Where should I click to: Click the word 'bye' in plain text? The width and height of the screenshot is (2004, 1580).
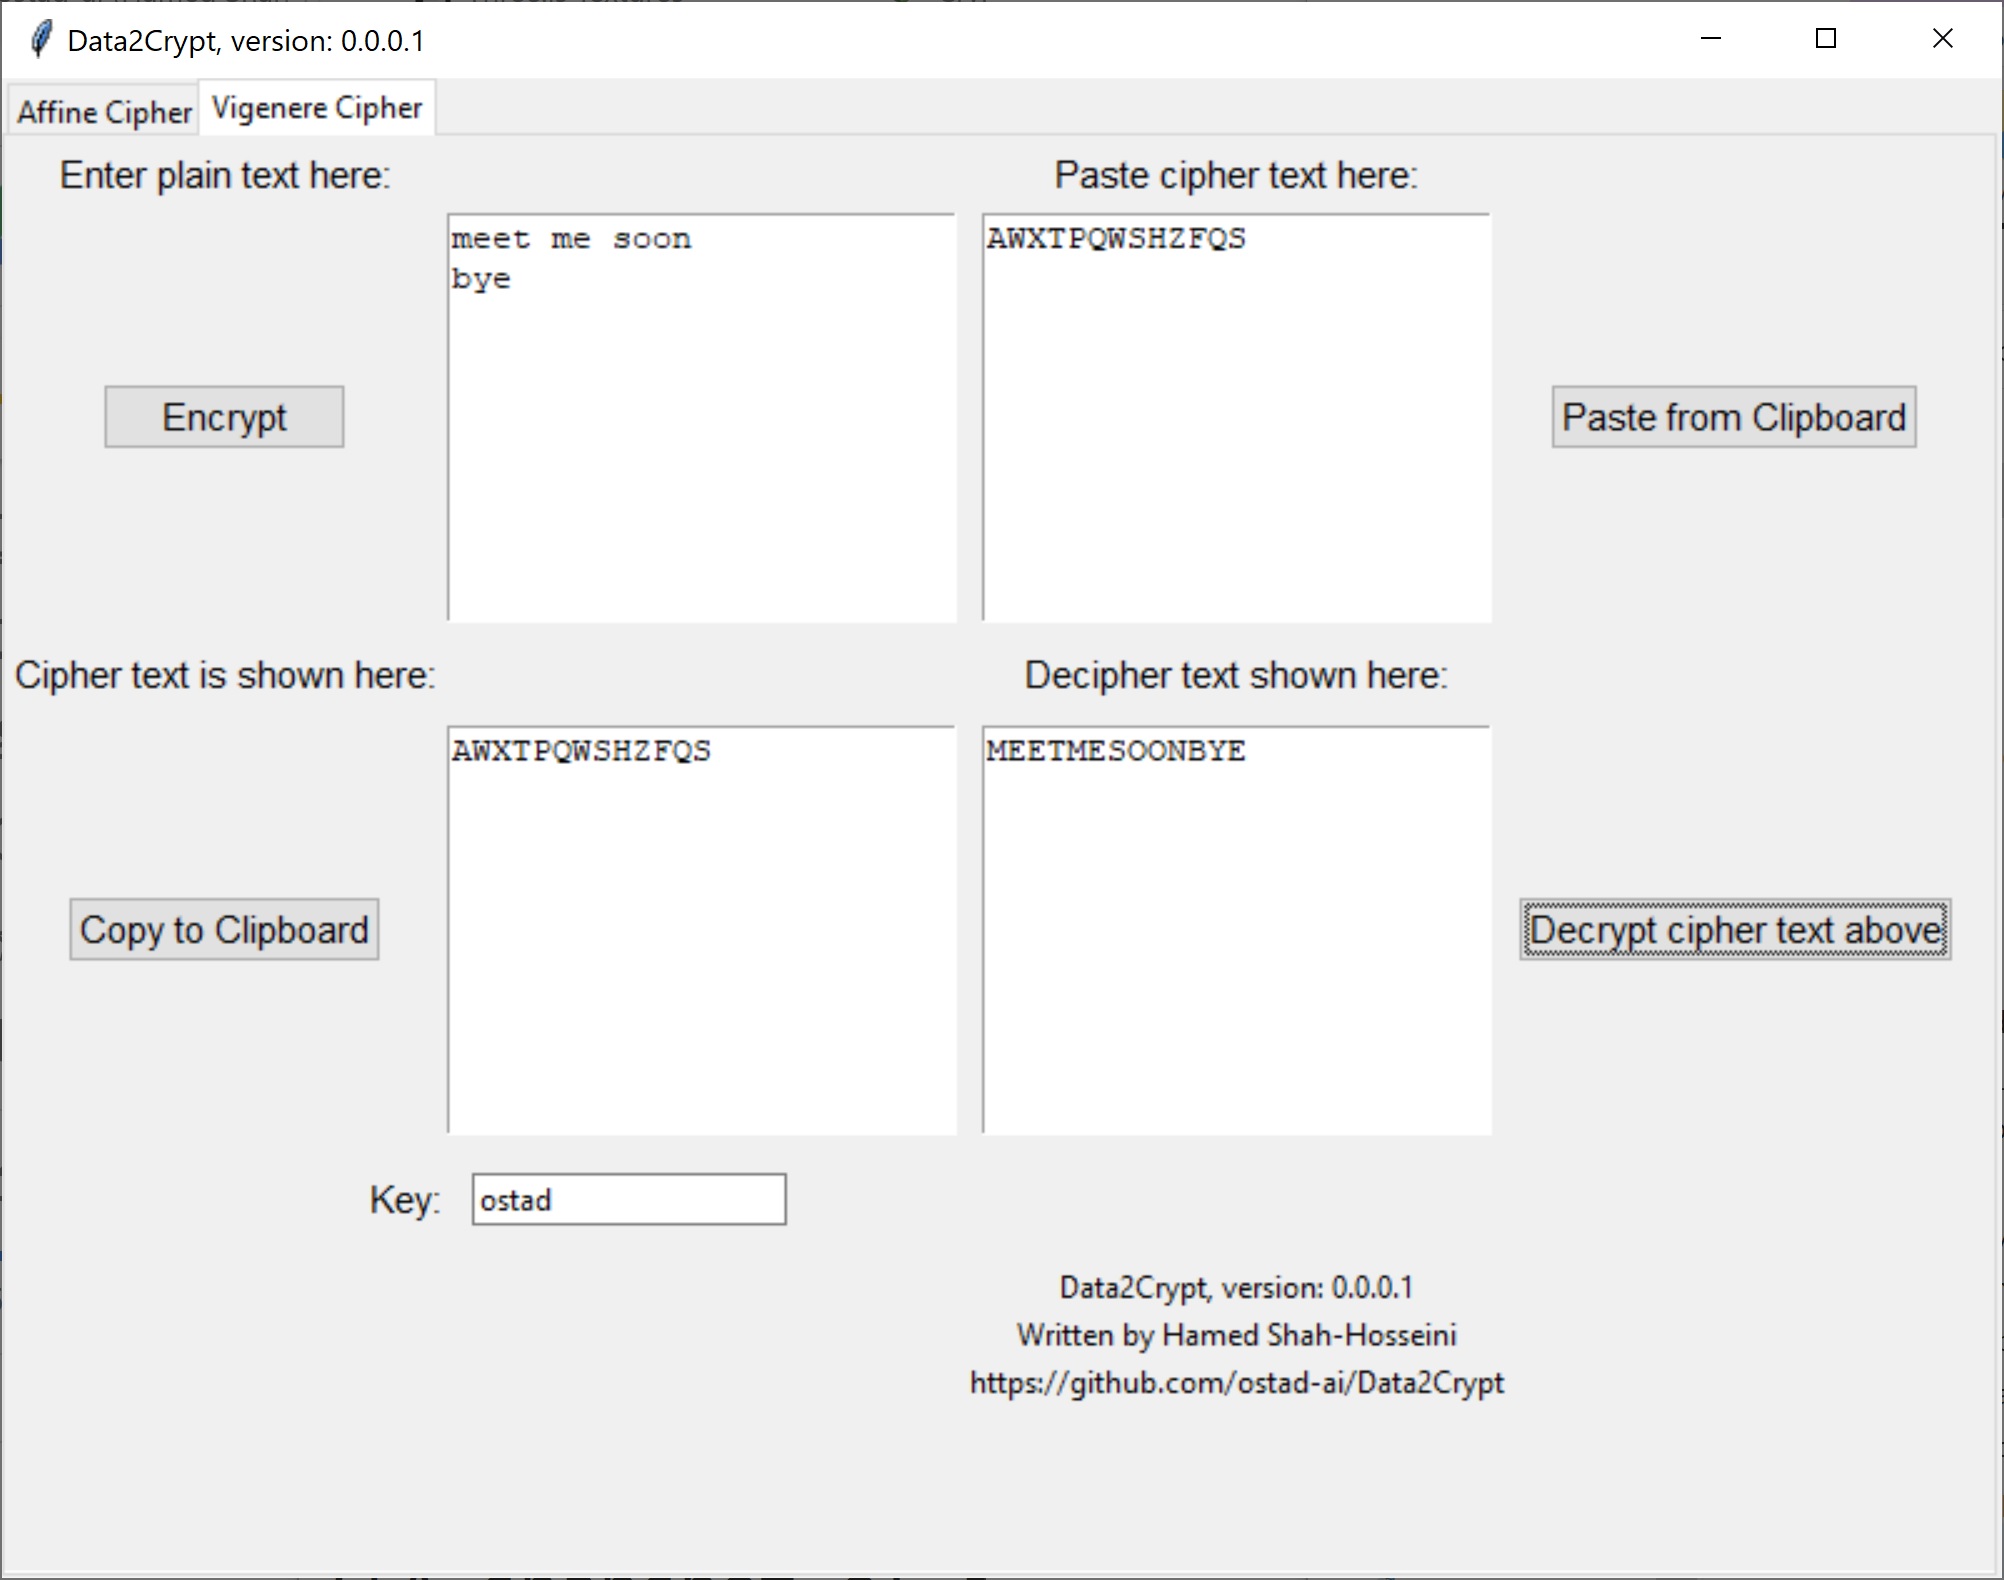[481, 279]
